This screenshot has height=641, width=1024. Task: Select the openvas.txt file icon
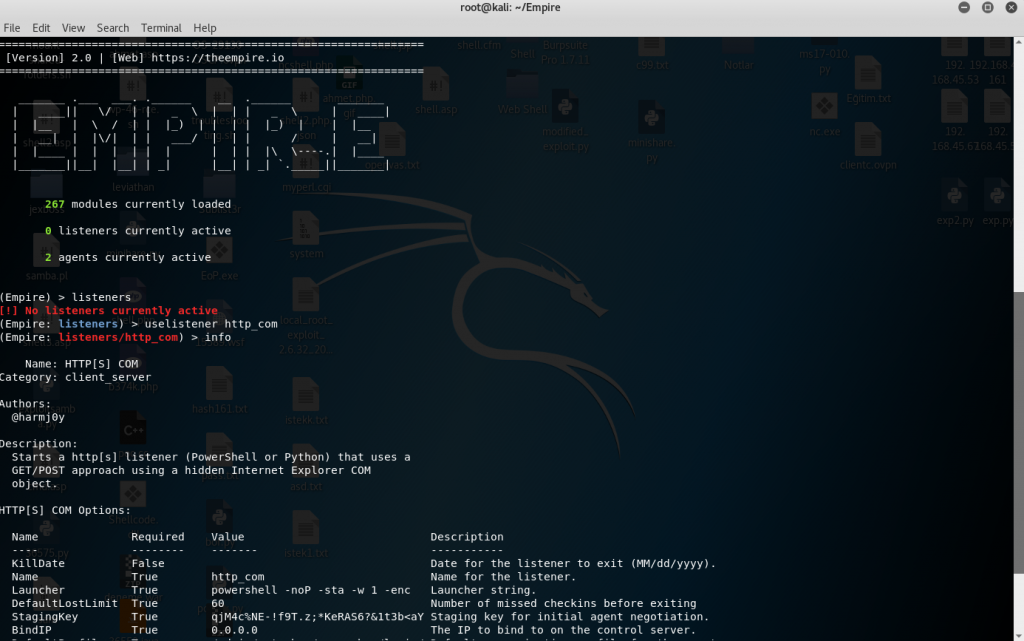tap(392, 145)
